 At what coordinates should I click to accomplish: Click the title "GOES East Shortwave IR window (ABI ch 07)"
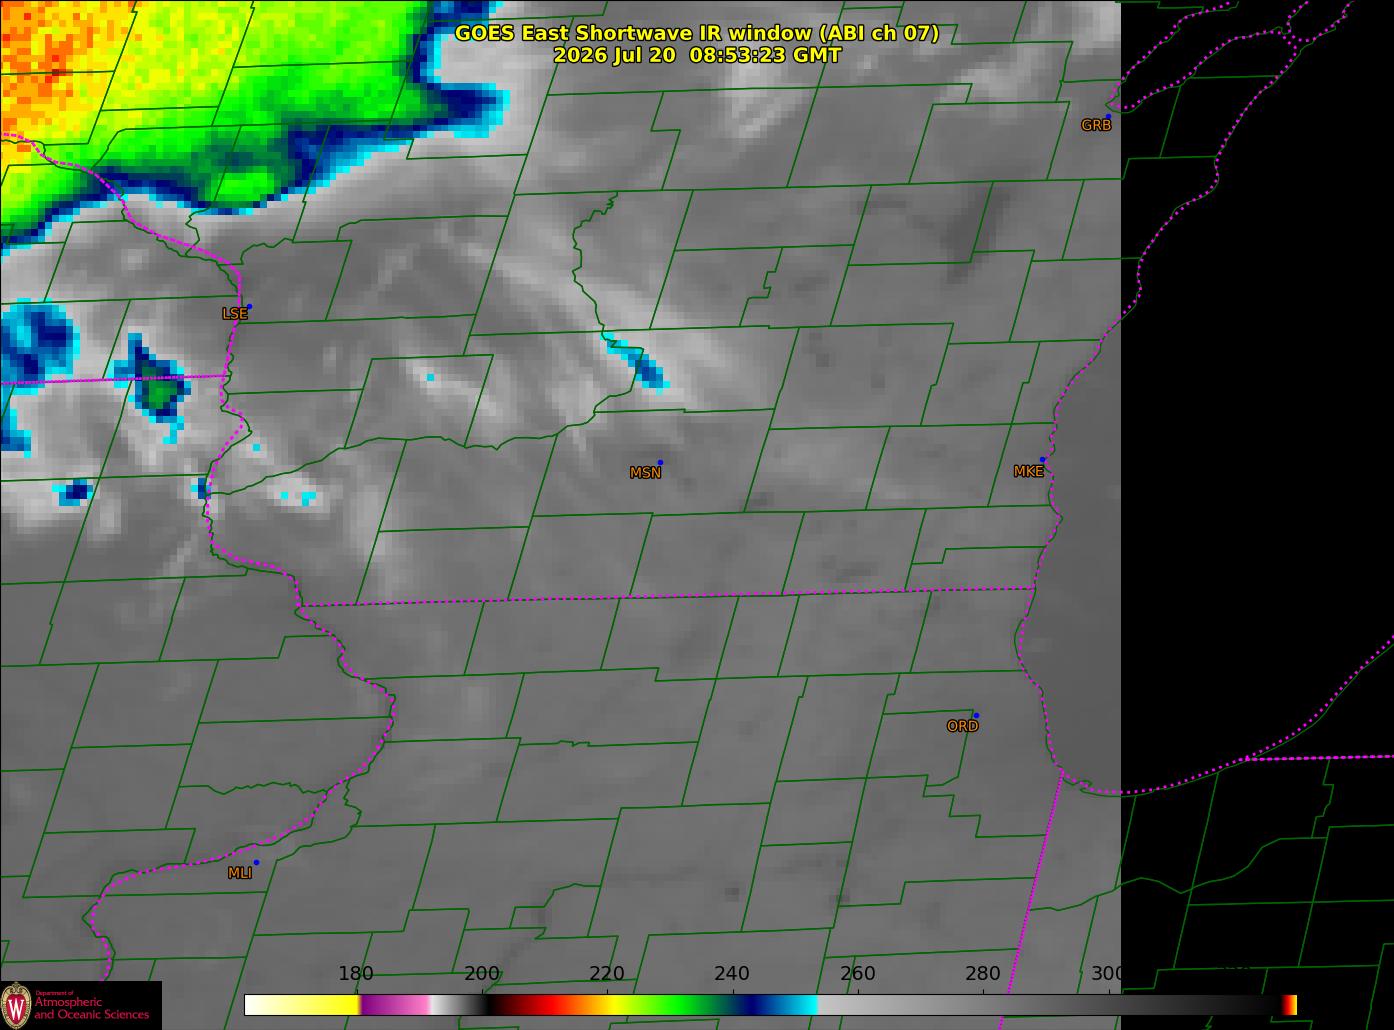click(x=697, y=33)
